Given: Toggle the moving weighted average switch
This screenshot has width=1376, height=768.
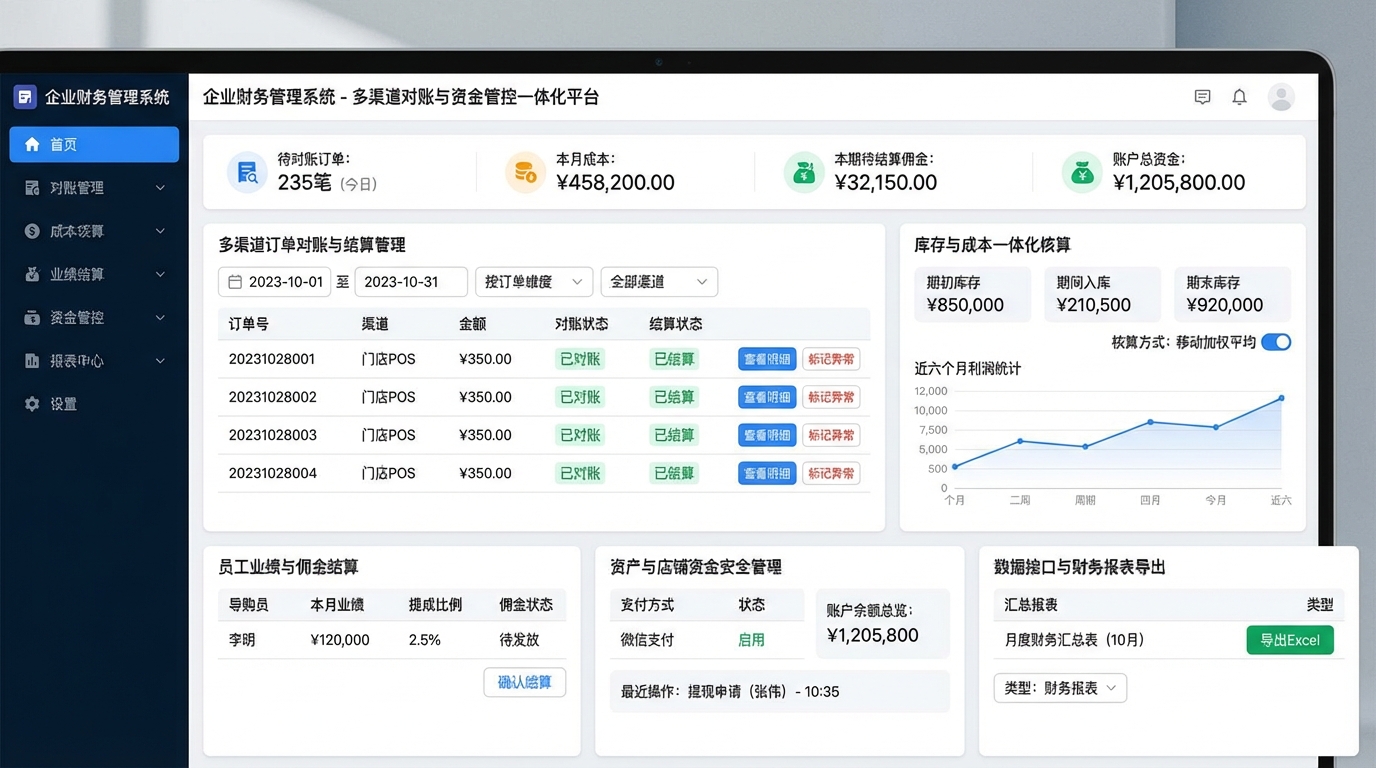Looking at the screenshot, I should (1275, 342).
